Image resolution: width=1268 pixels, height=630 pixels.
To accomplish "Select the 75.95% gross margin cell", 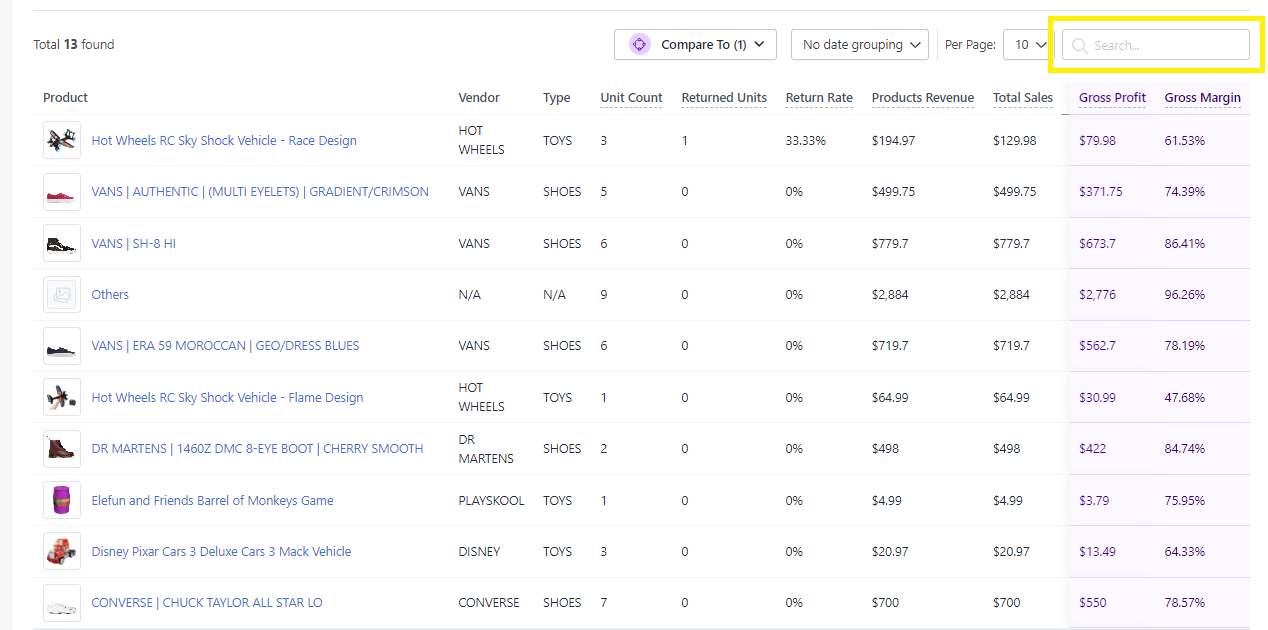I will (x=1185, y=501).
